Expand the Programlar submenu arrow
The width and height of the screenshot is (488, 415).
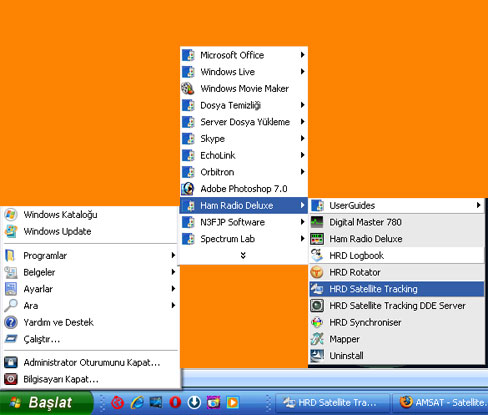173,255
